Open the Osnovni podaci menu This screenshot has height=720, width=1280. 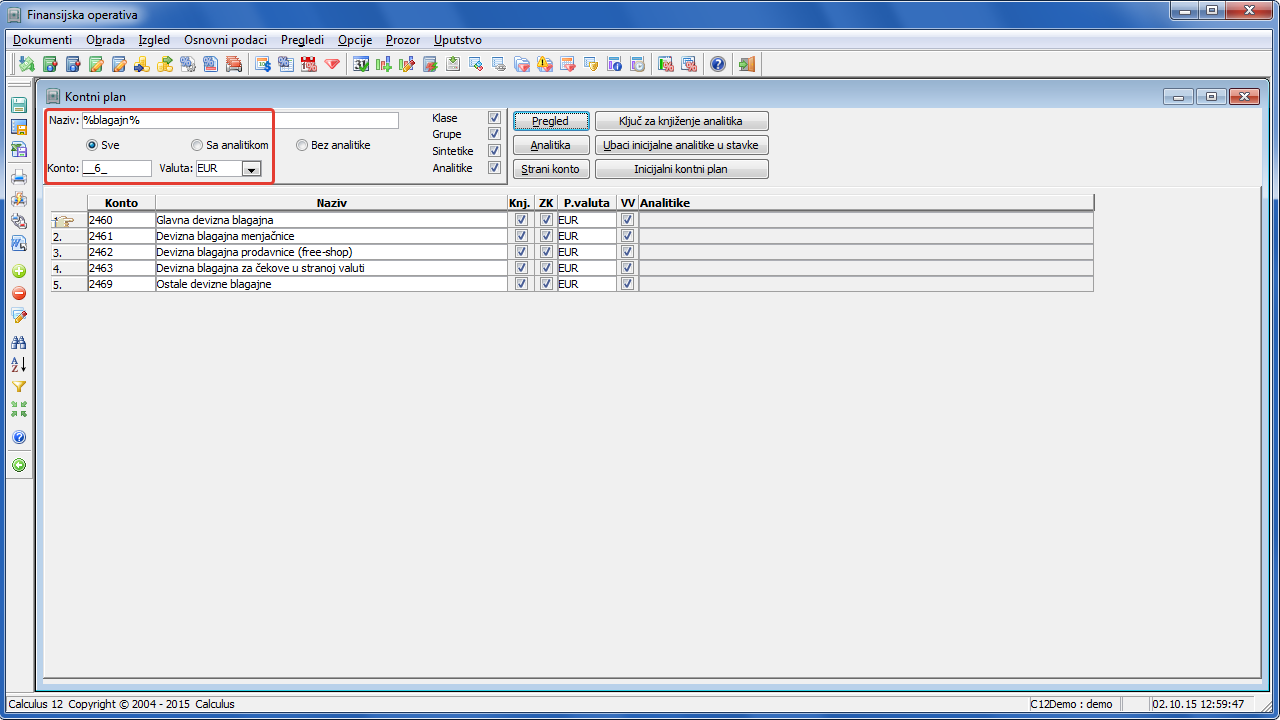point(225,40)
